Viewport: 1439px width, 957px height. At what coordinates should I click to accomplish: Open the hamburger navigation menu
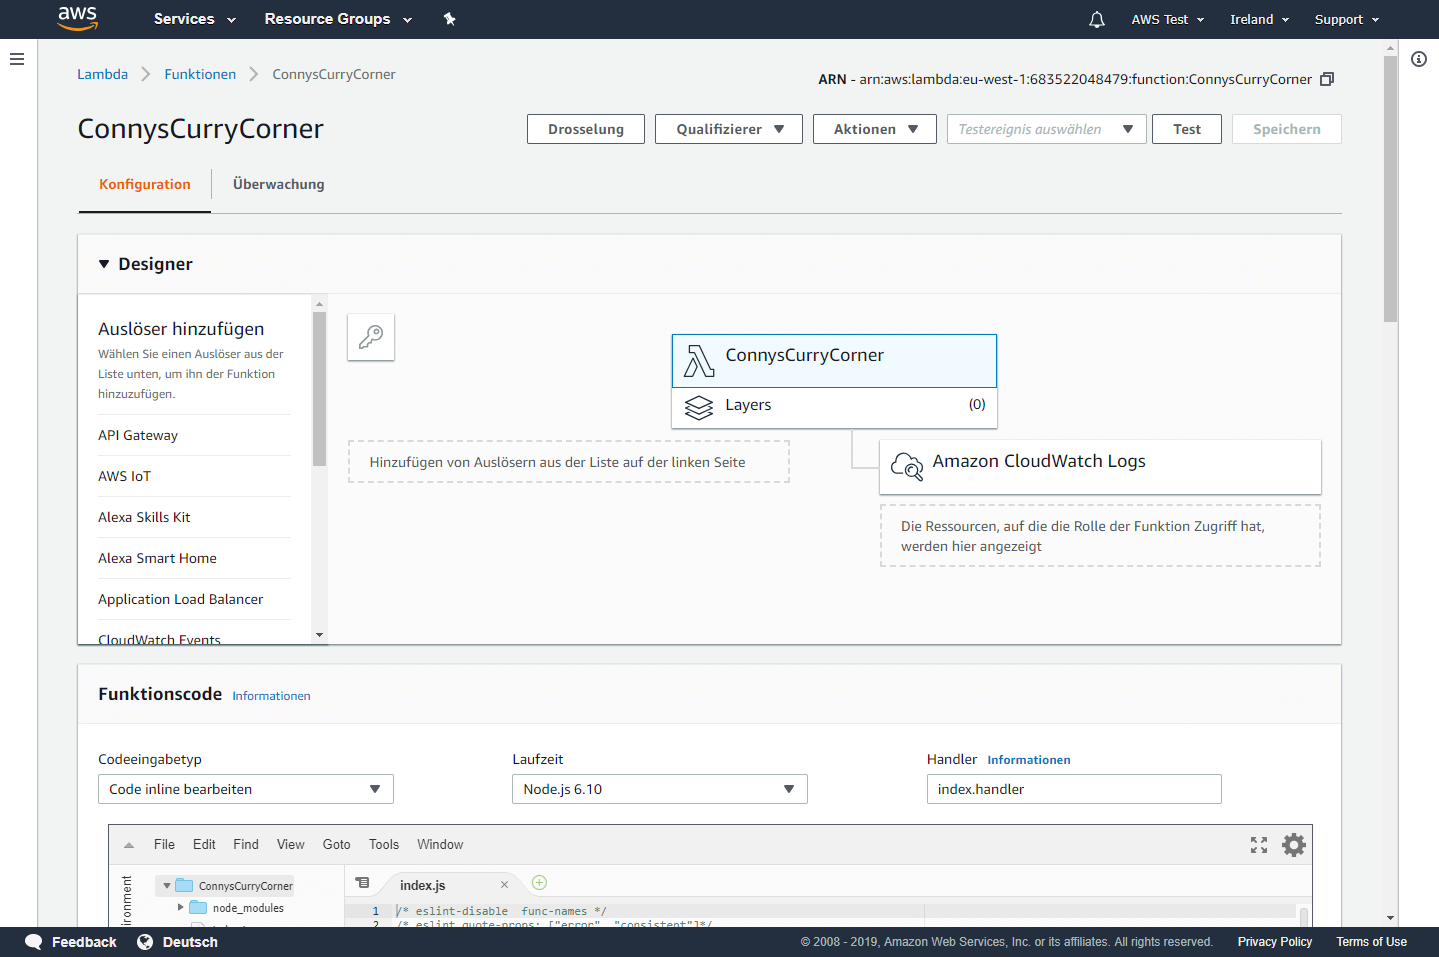point(17,59)
